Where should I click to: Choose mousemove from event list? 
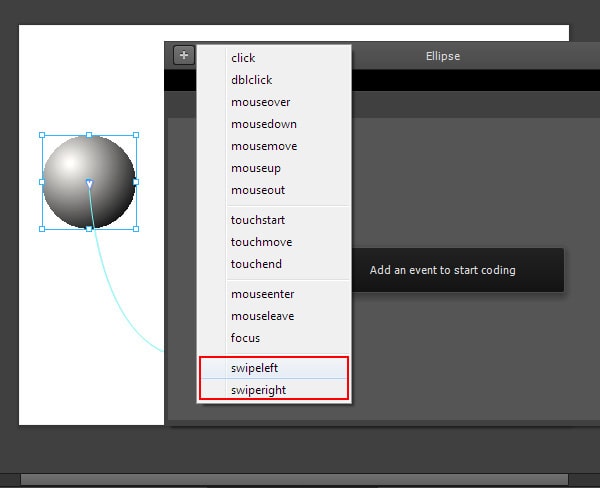[x=274, y=146]
